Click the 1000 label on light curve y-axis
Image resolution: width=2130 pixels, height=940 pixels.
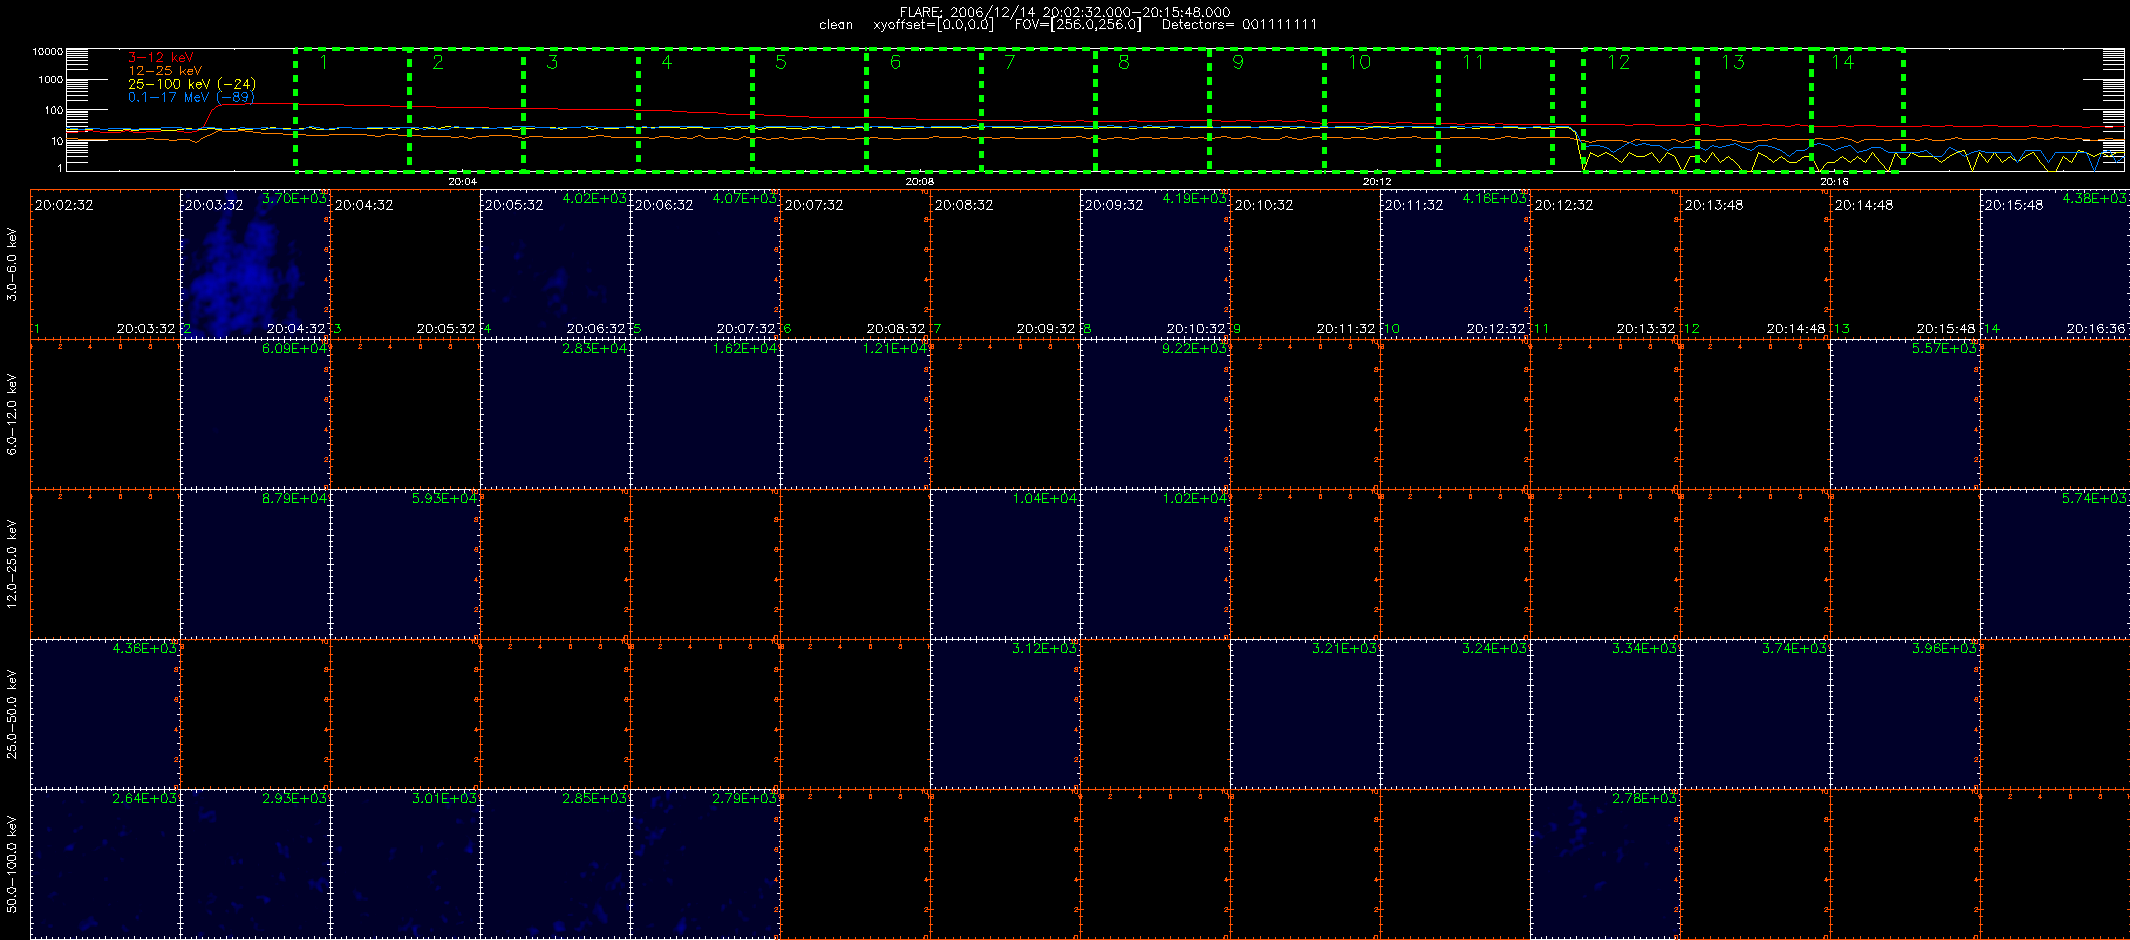50,80
